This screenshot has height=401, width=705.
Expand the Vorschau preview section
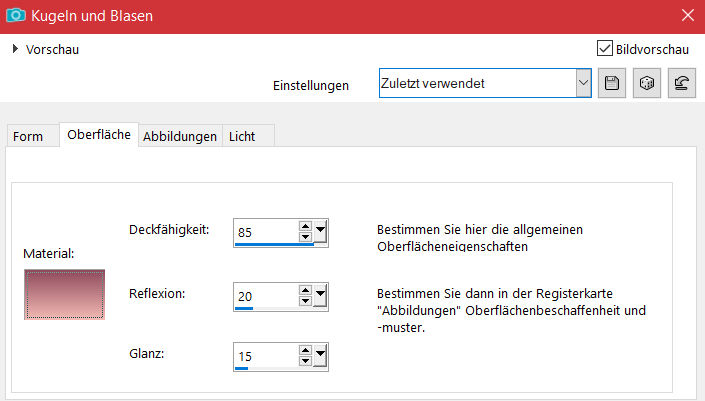(16, 48)
